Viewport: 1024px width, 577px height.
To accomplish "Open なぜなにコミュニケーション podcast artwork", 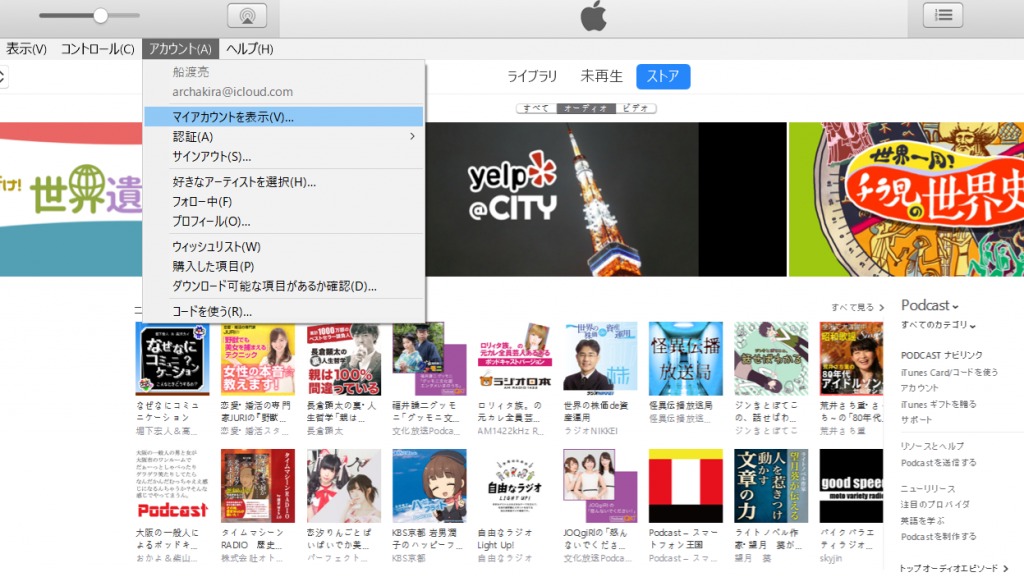I will [172, 358].
